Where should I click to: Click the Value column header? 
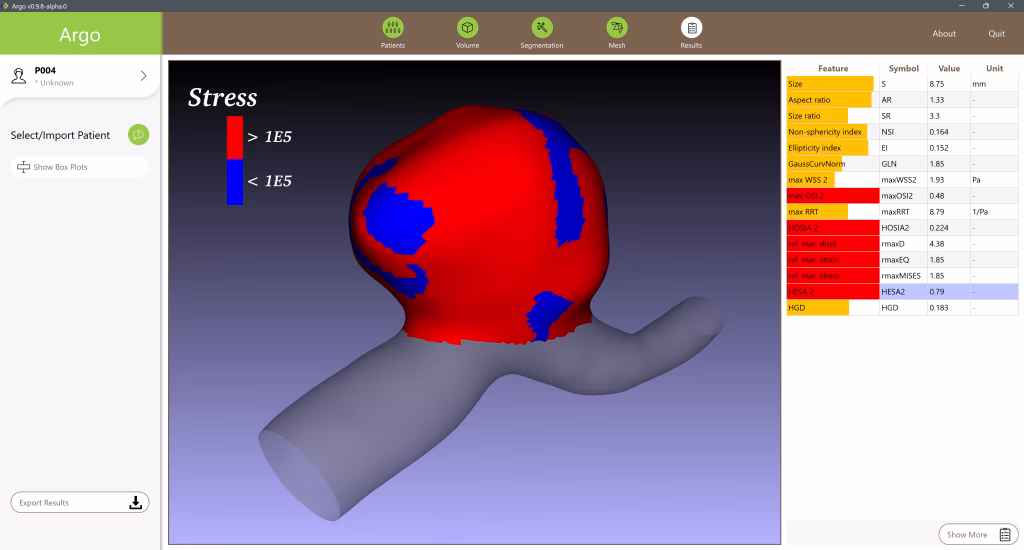[x=949, y=68]
